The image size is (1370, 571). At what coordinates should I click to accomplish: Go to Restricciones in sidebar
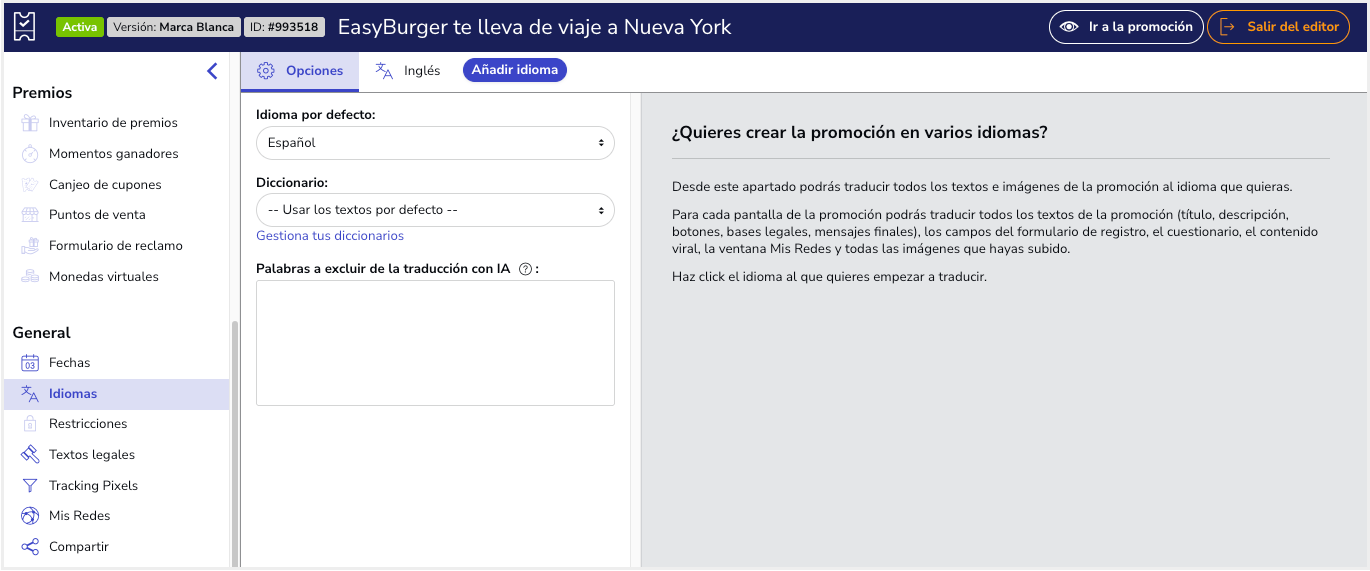point(116,424)
